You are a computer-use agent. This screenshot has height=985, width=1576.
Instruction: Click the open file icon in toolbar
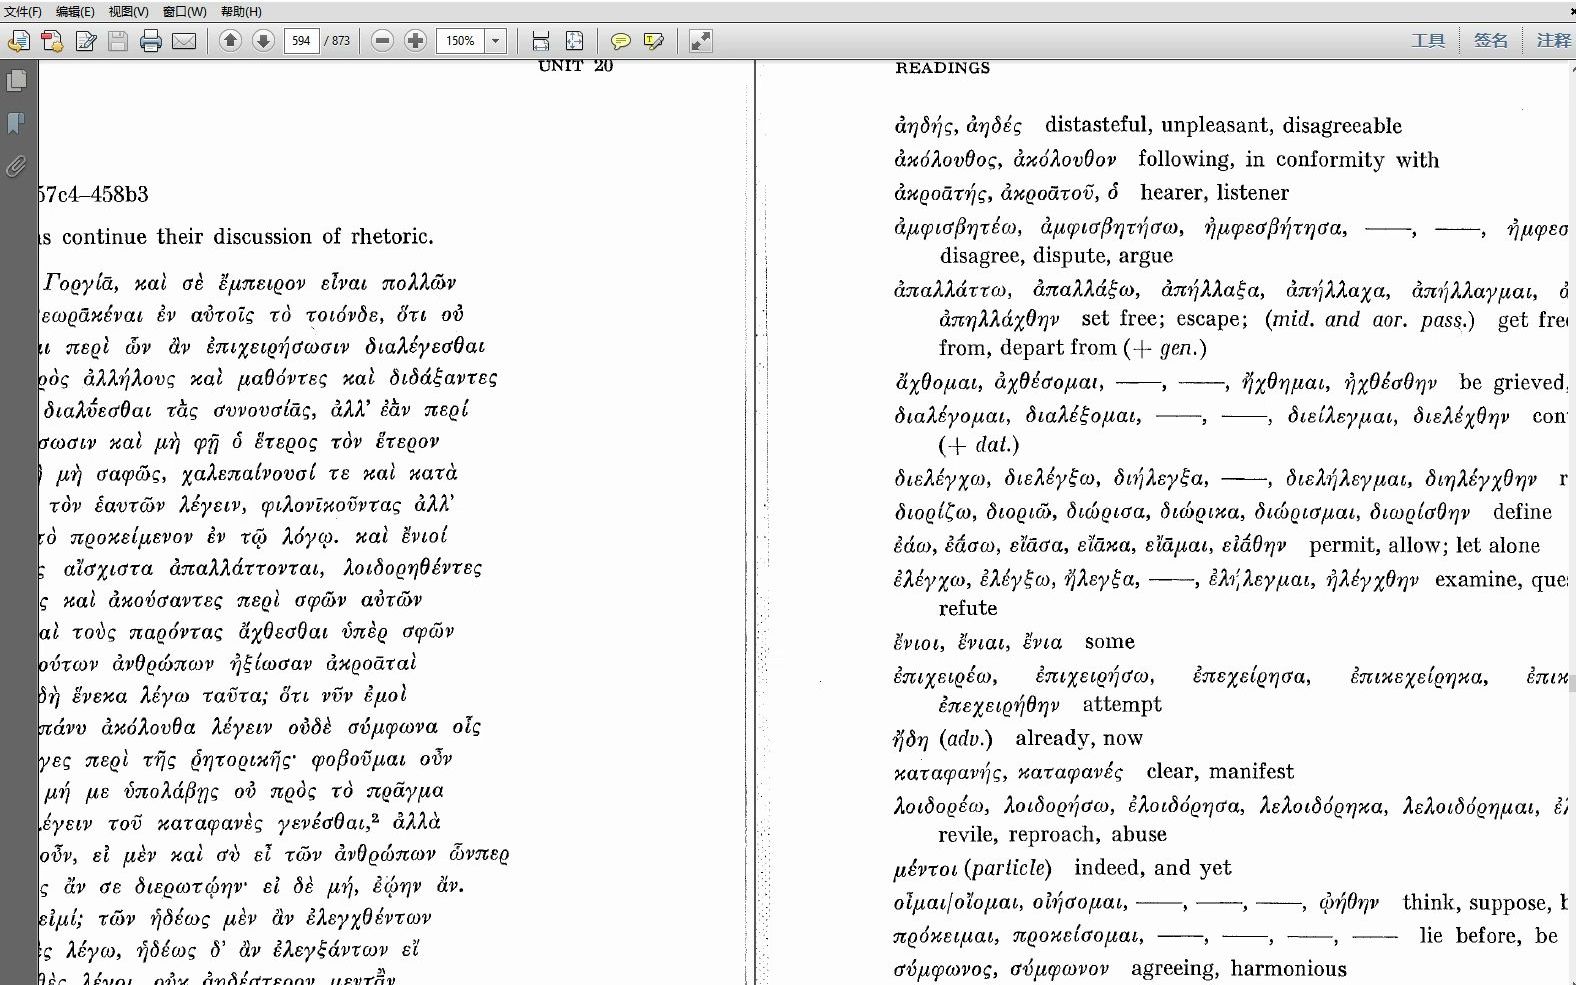click(x=19, y=41)
